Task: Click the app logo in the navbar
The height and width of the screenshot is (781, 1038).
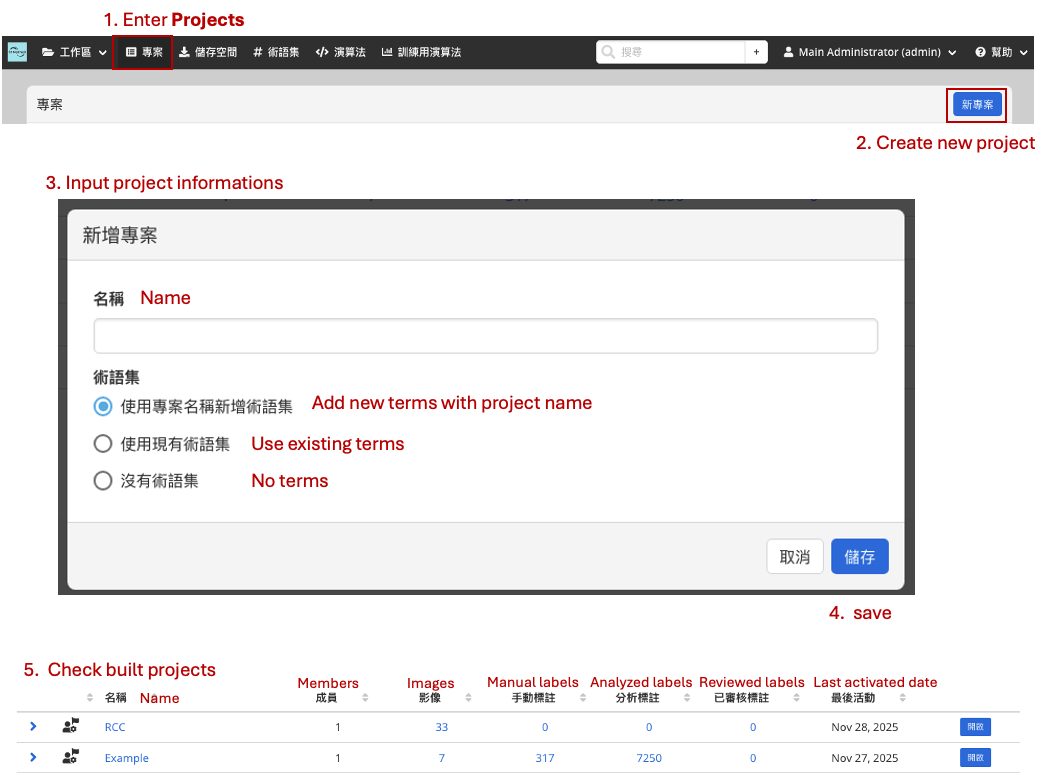Action: point(17,52)
